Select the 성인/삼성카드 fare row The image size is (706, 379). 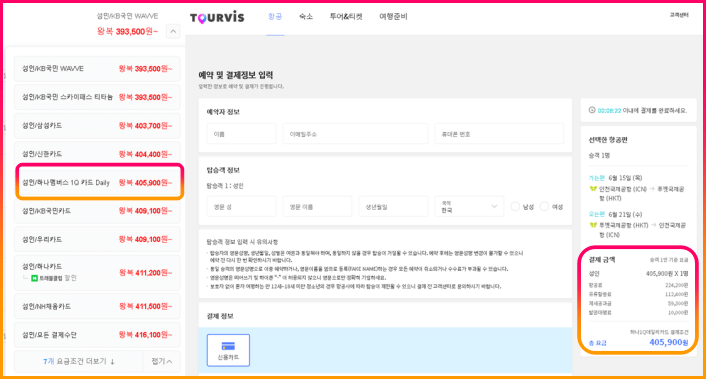(97, 126)
